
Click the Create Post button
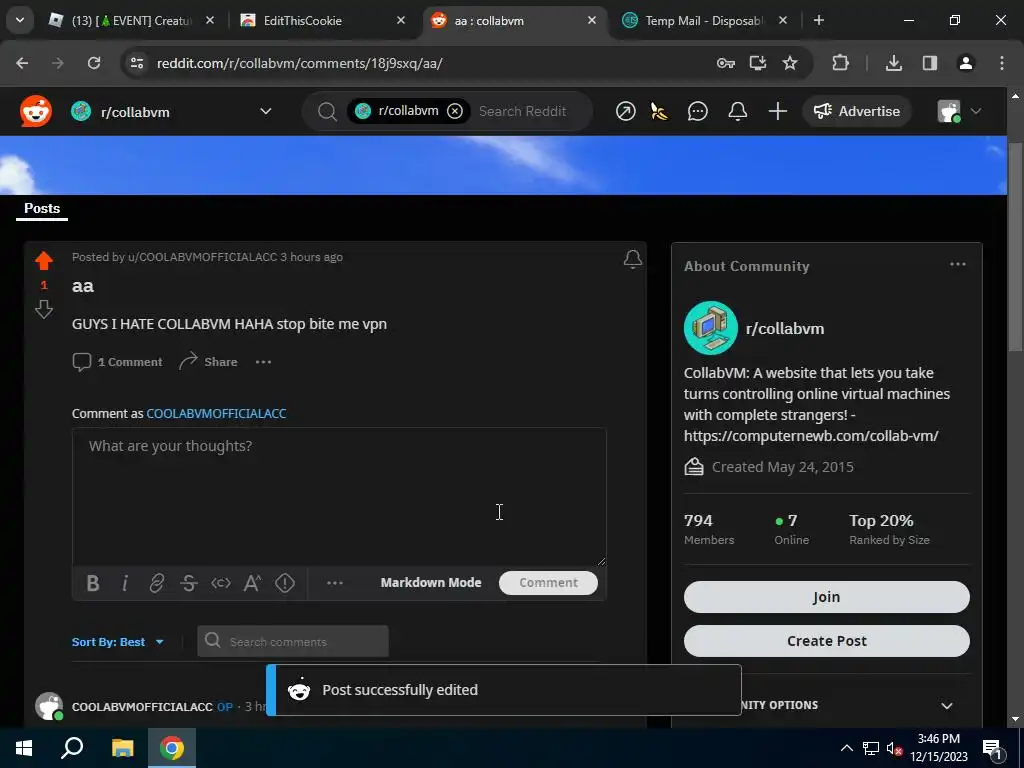pos(826,641)
